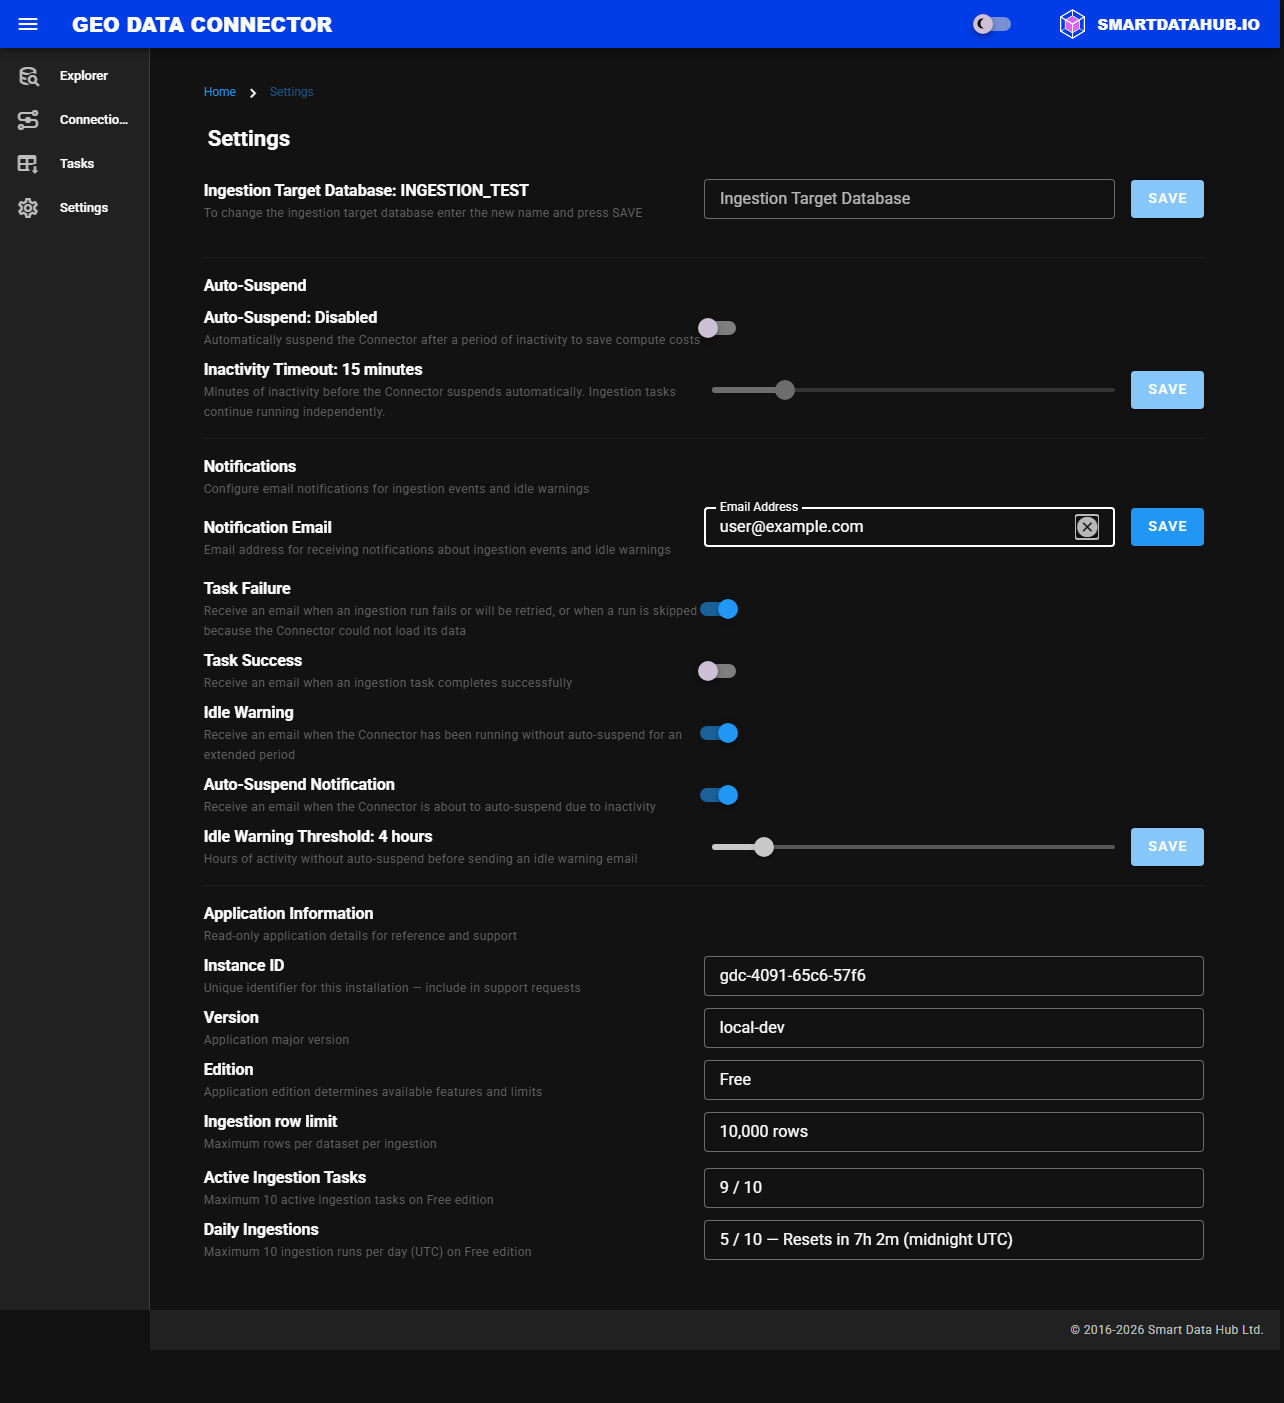Enable Task Success email notifications
The image size is (1284, 1403).
(717, 671)
